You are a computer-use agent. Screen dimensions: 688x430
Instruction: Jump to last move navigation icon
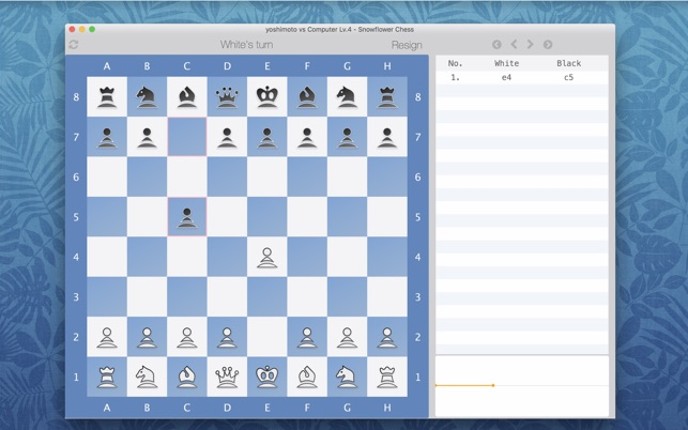coord(548,44)
